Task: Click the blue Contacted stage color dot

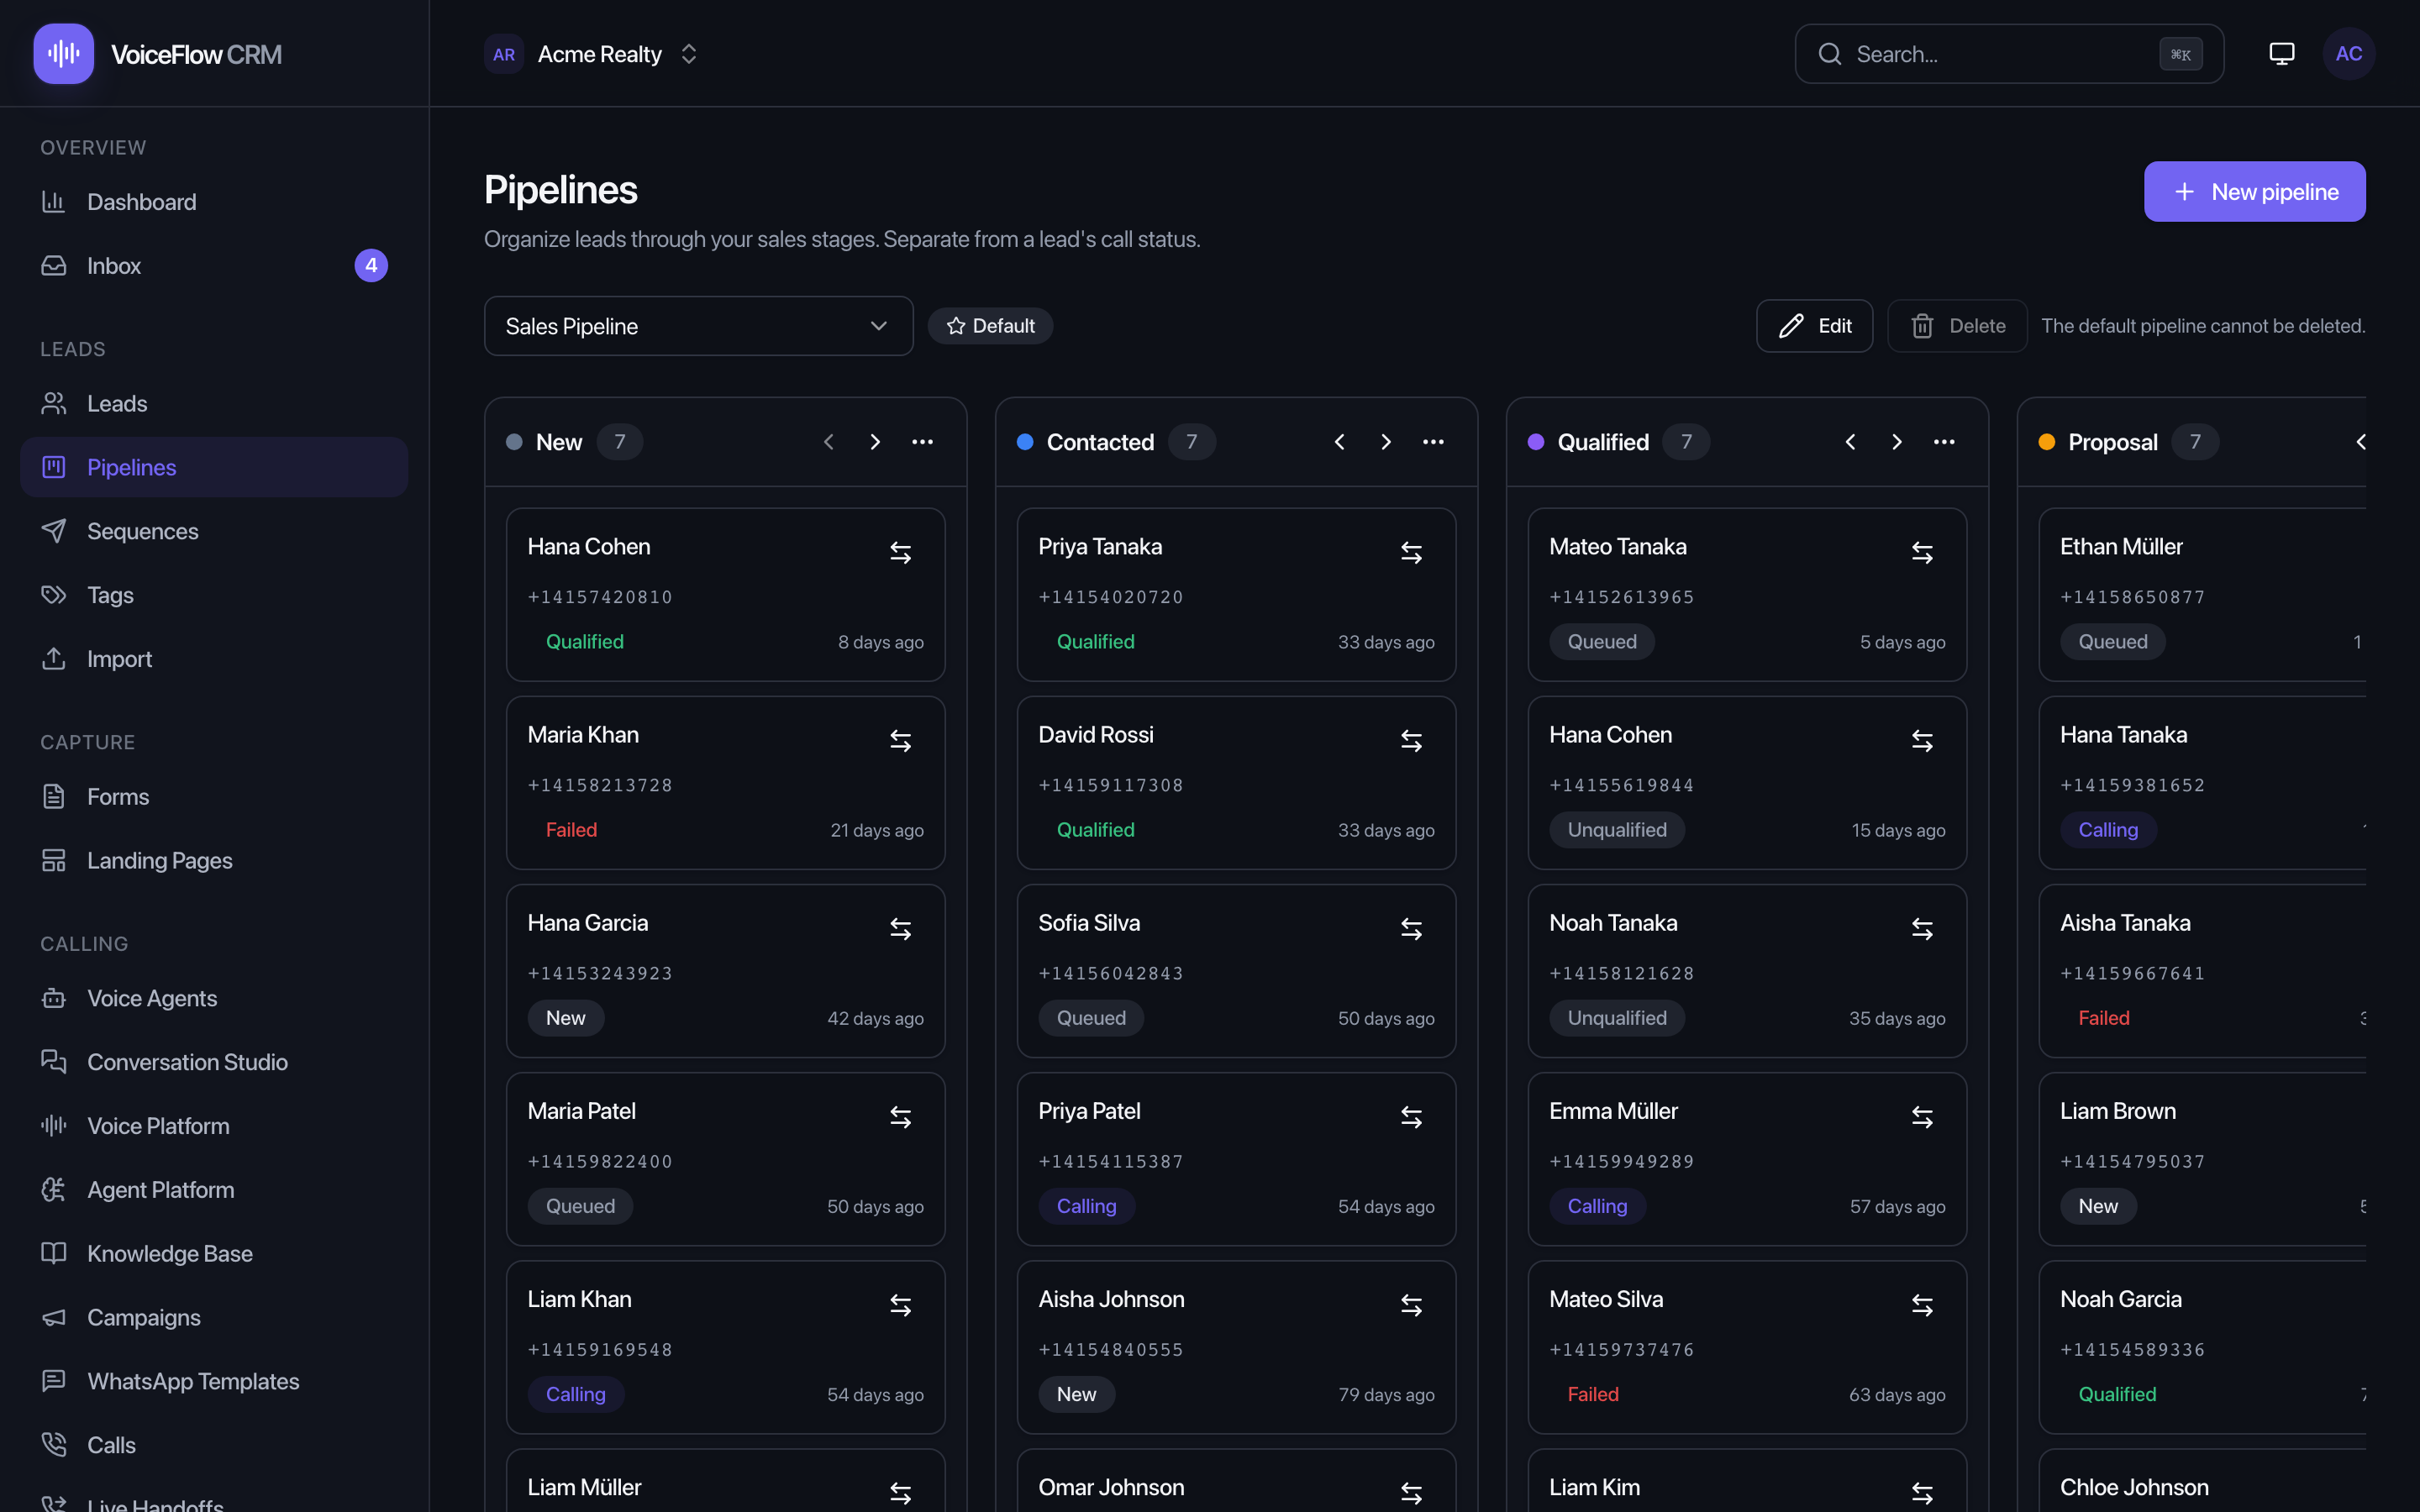Action: (1025, 442)
